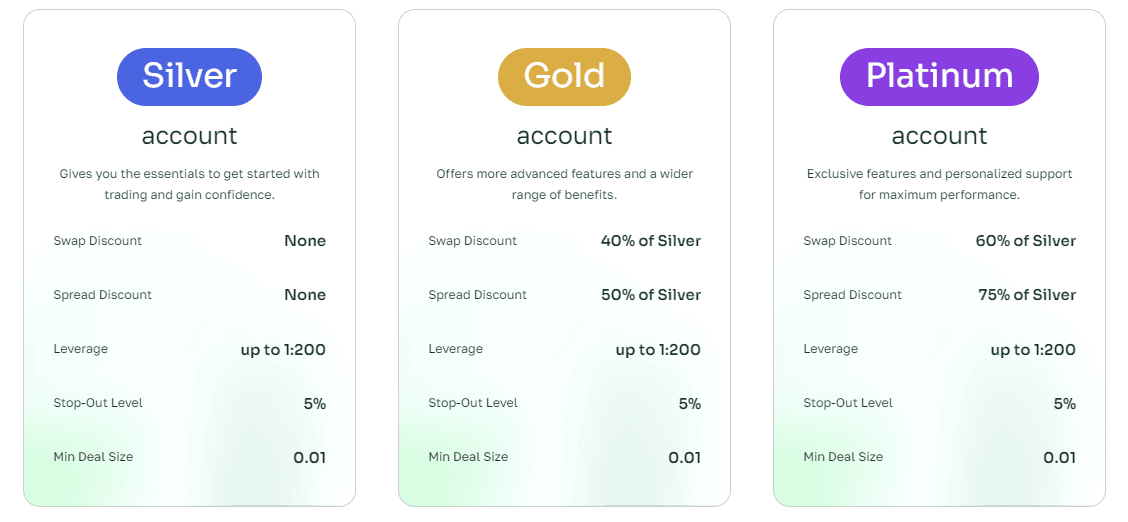Choose the purple Platinum account badge
The height and width of the screenshot is (522, 1128).
pos(939,76)
